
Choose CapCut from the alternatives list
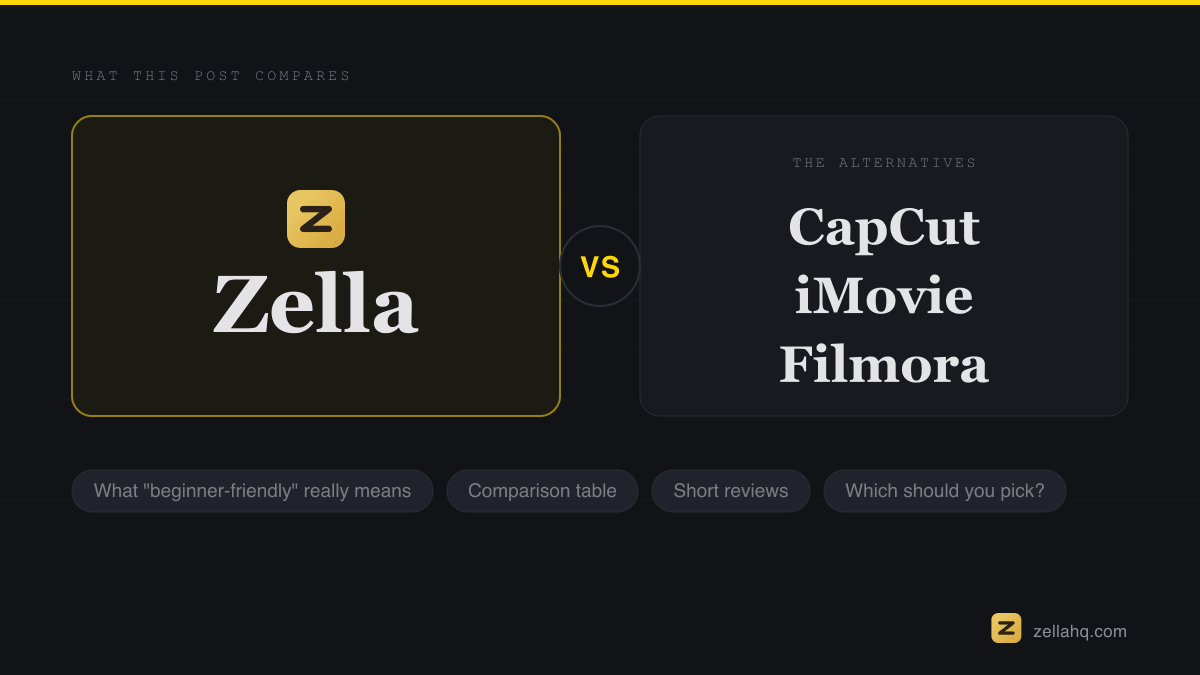pyautogui.click(x=884, y=227)
